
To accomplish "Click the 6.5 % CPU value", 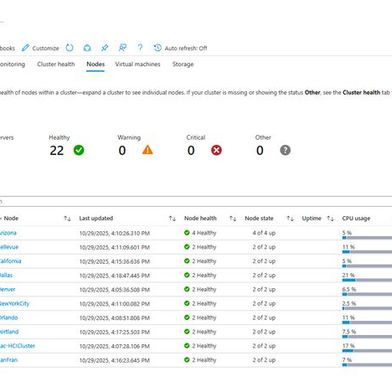I will point(349,289).
